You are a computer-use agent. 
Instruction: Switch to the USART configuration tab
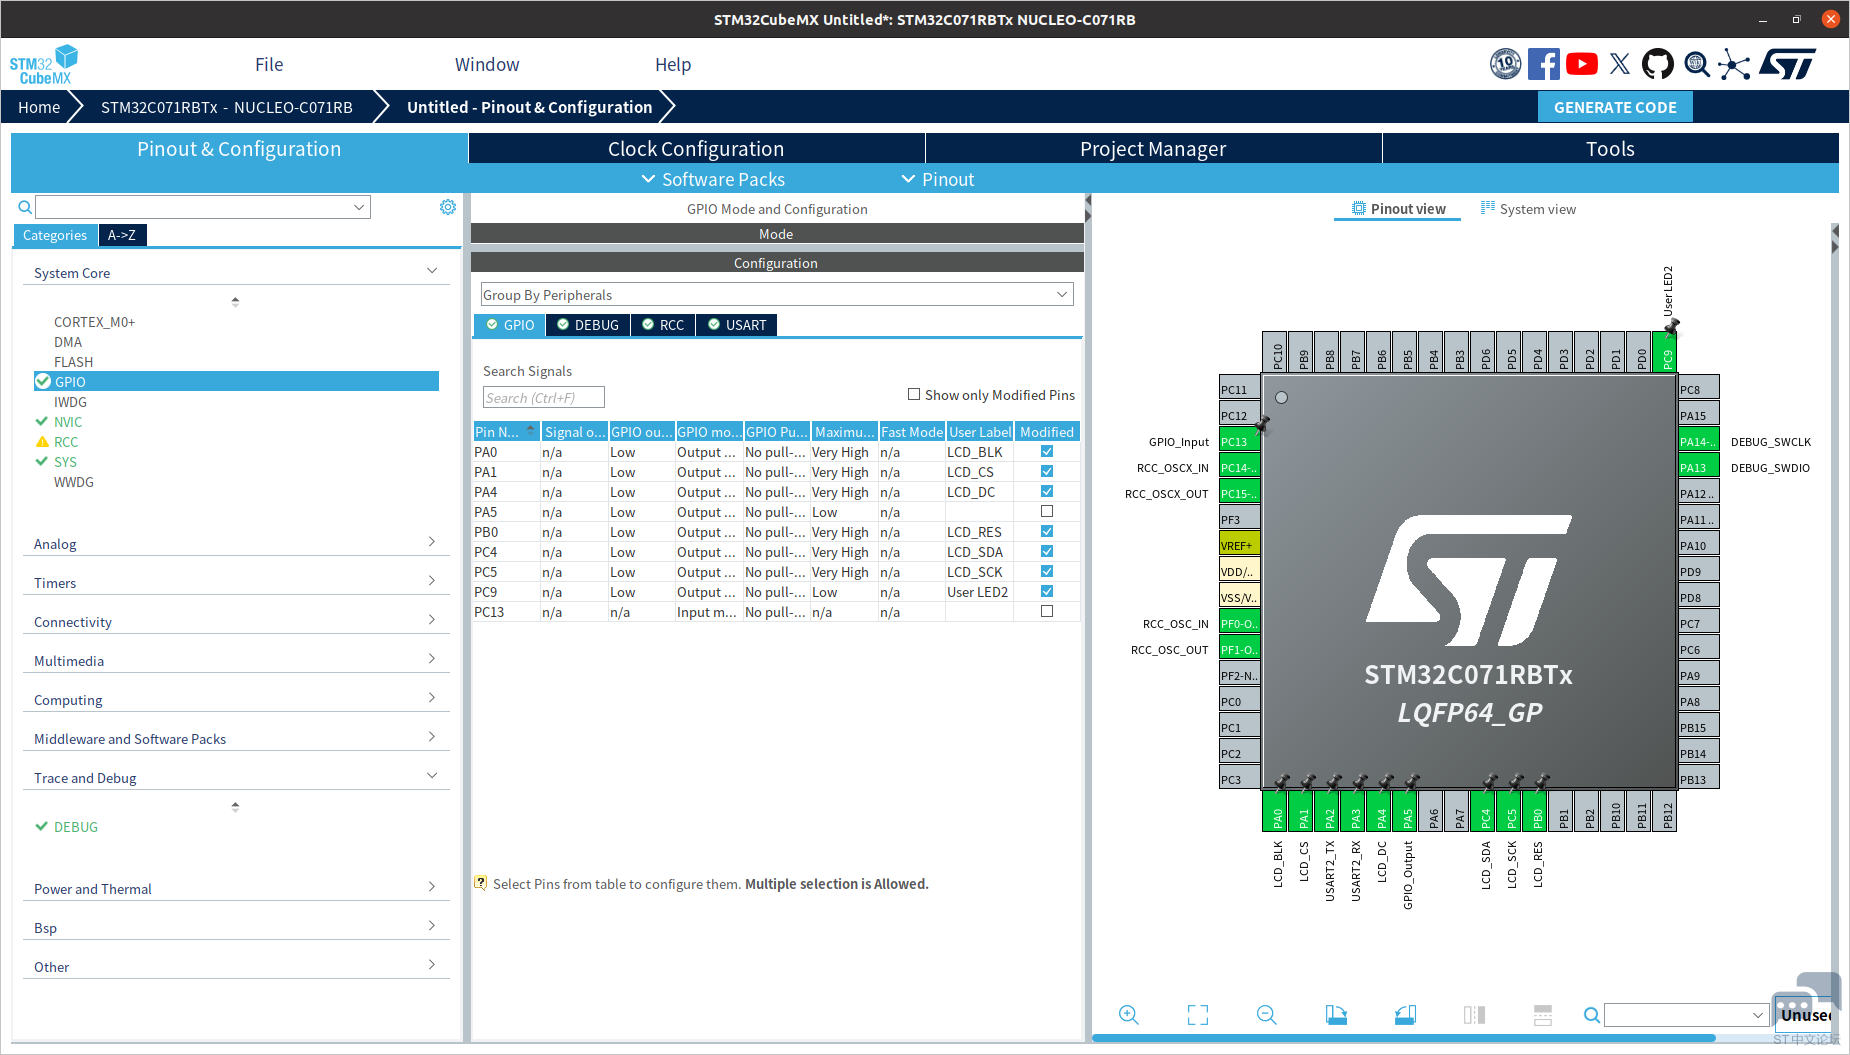737,325
